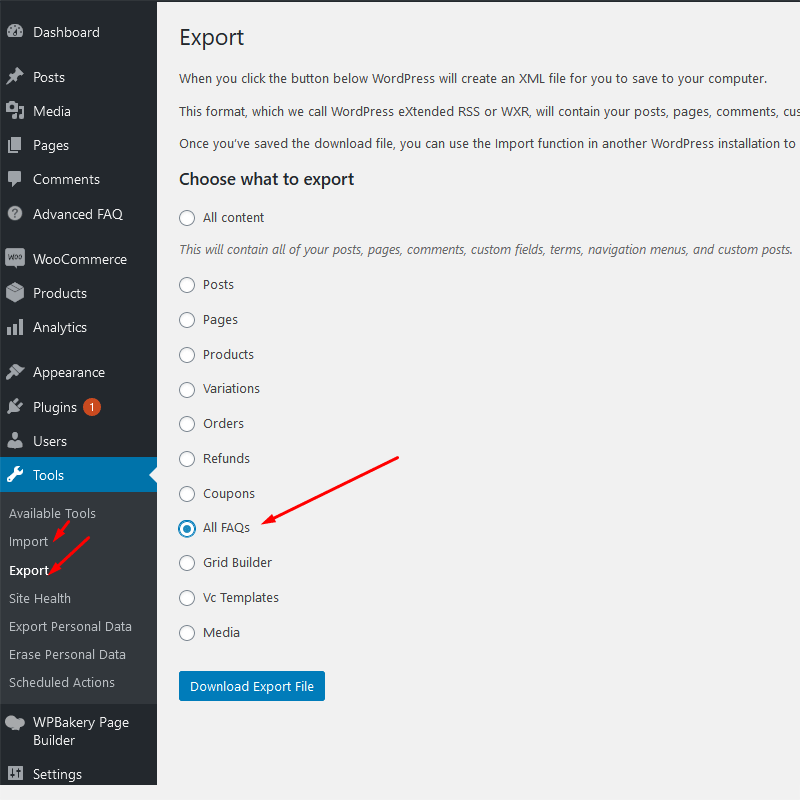The height and width of the screenshot is (800, 800).
Task: Open Site Health from Tools submenu
Action: pyautogui.click(x=39, y=598)
